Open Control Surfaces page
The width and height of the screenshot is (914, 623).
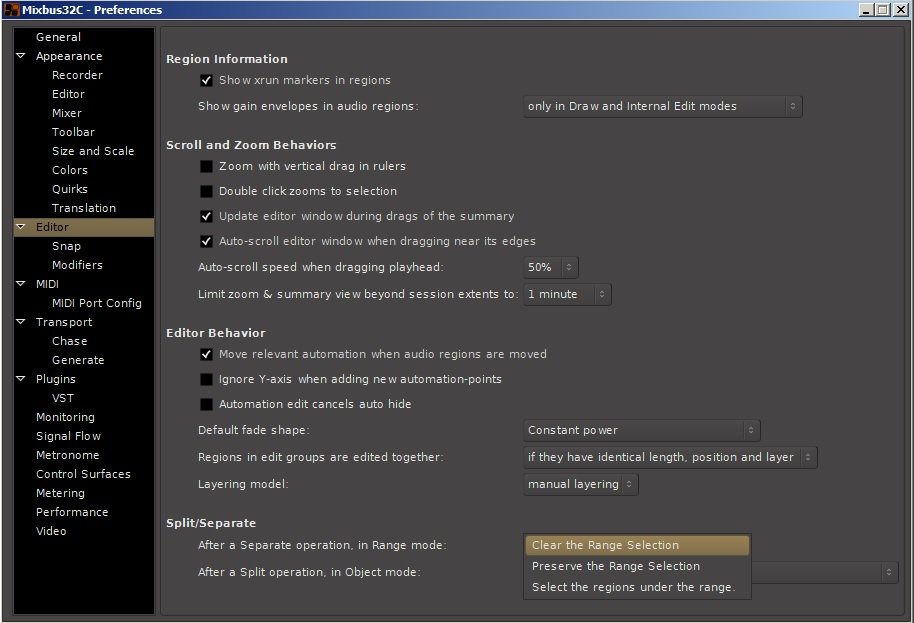tap(83, 474)
